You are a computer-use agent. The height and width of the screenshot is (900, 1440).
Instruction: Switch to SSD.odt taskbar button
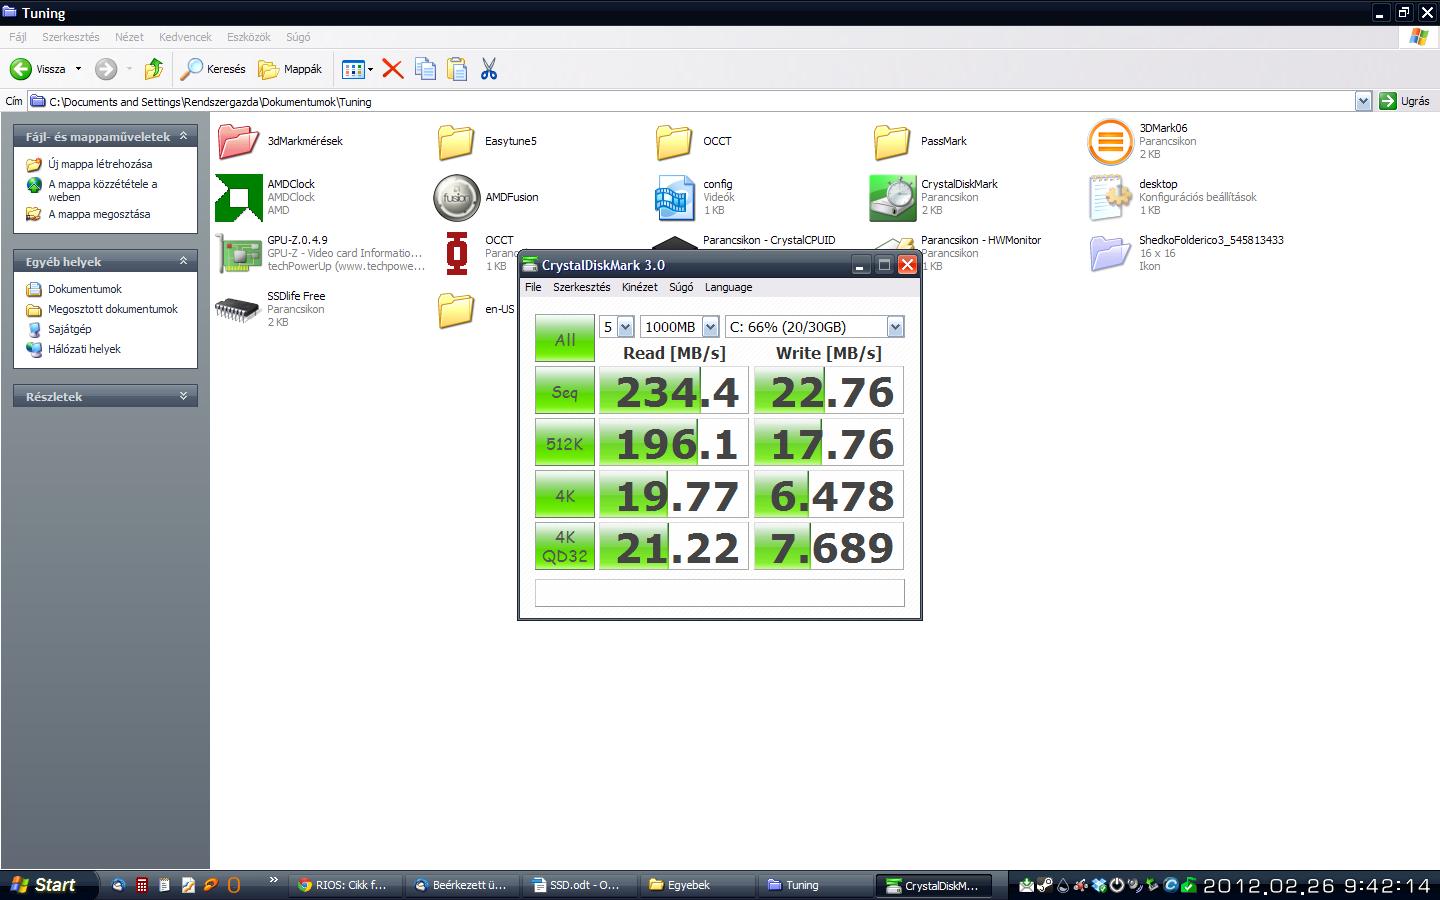578,885
